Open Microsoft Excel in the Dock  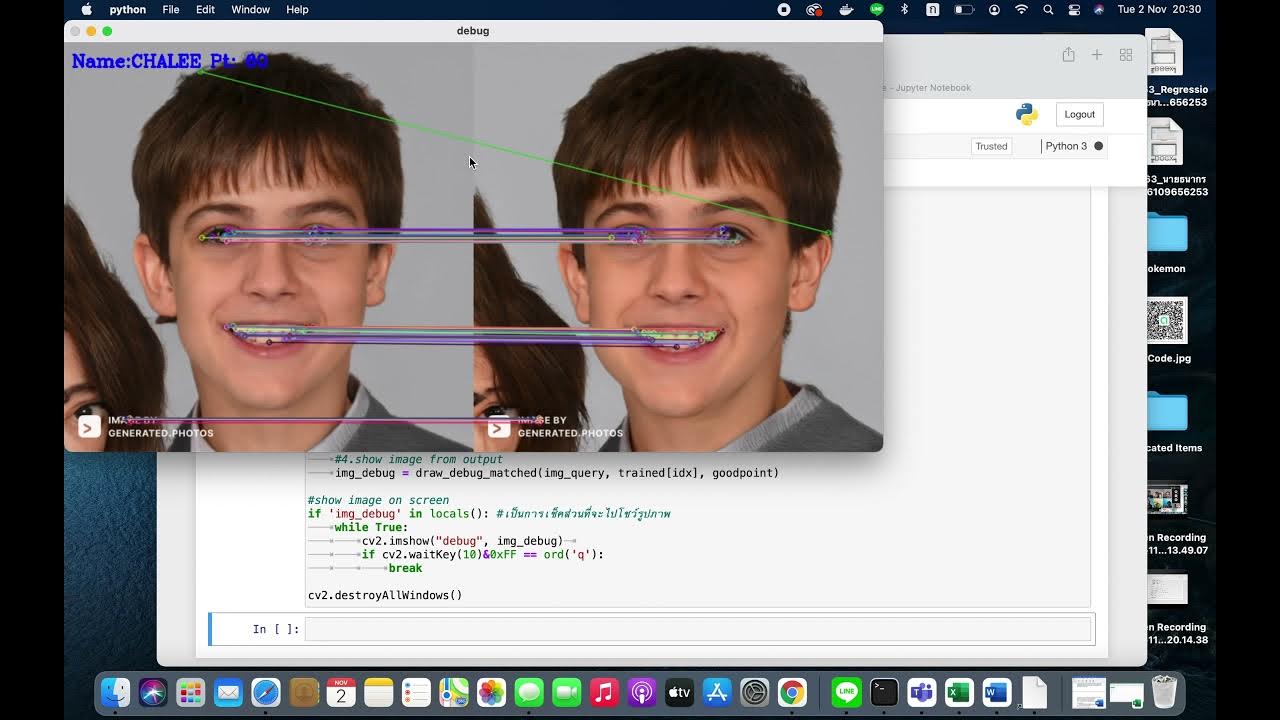[x=959, y=692]
